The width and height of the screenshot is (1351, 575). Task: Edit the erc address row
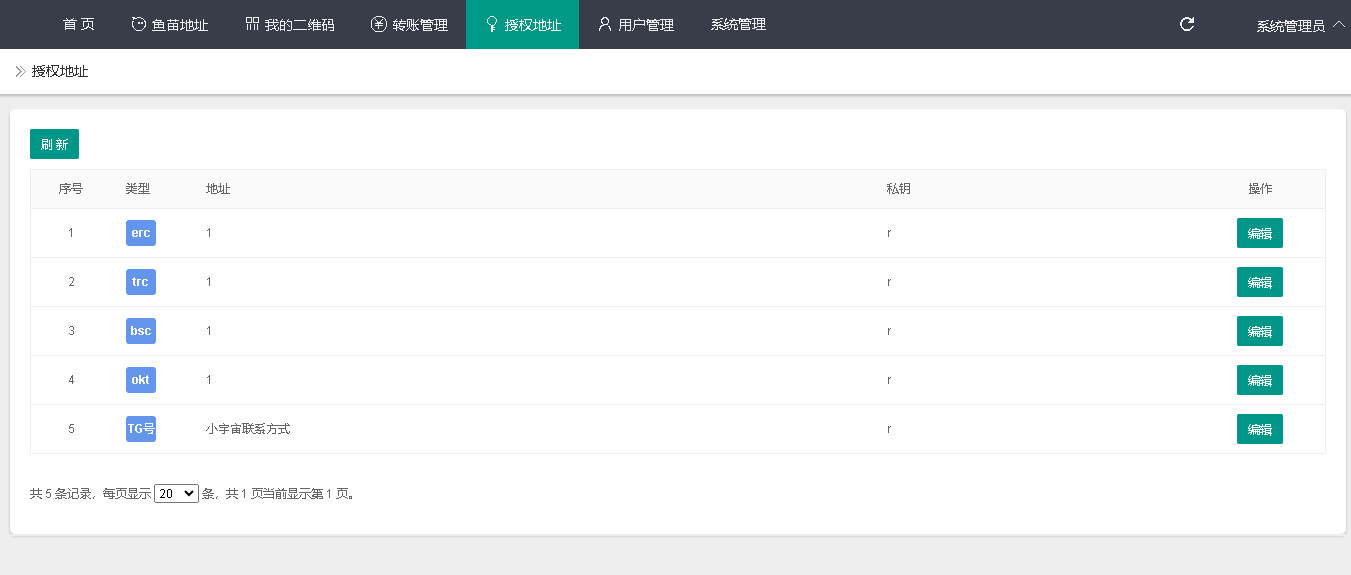tap(1259, 233)
